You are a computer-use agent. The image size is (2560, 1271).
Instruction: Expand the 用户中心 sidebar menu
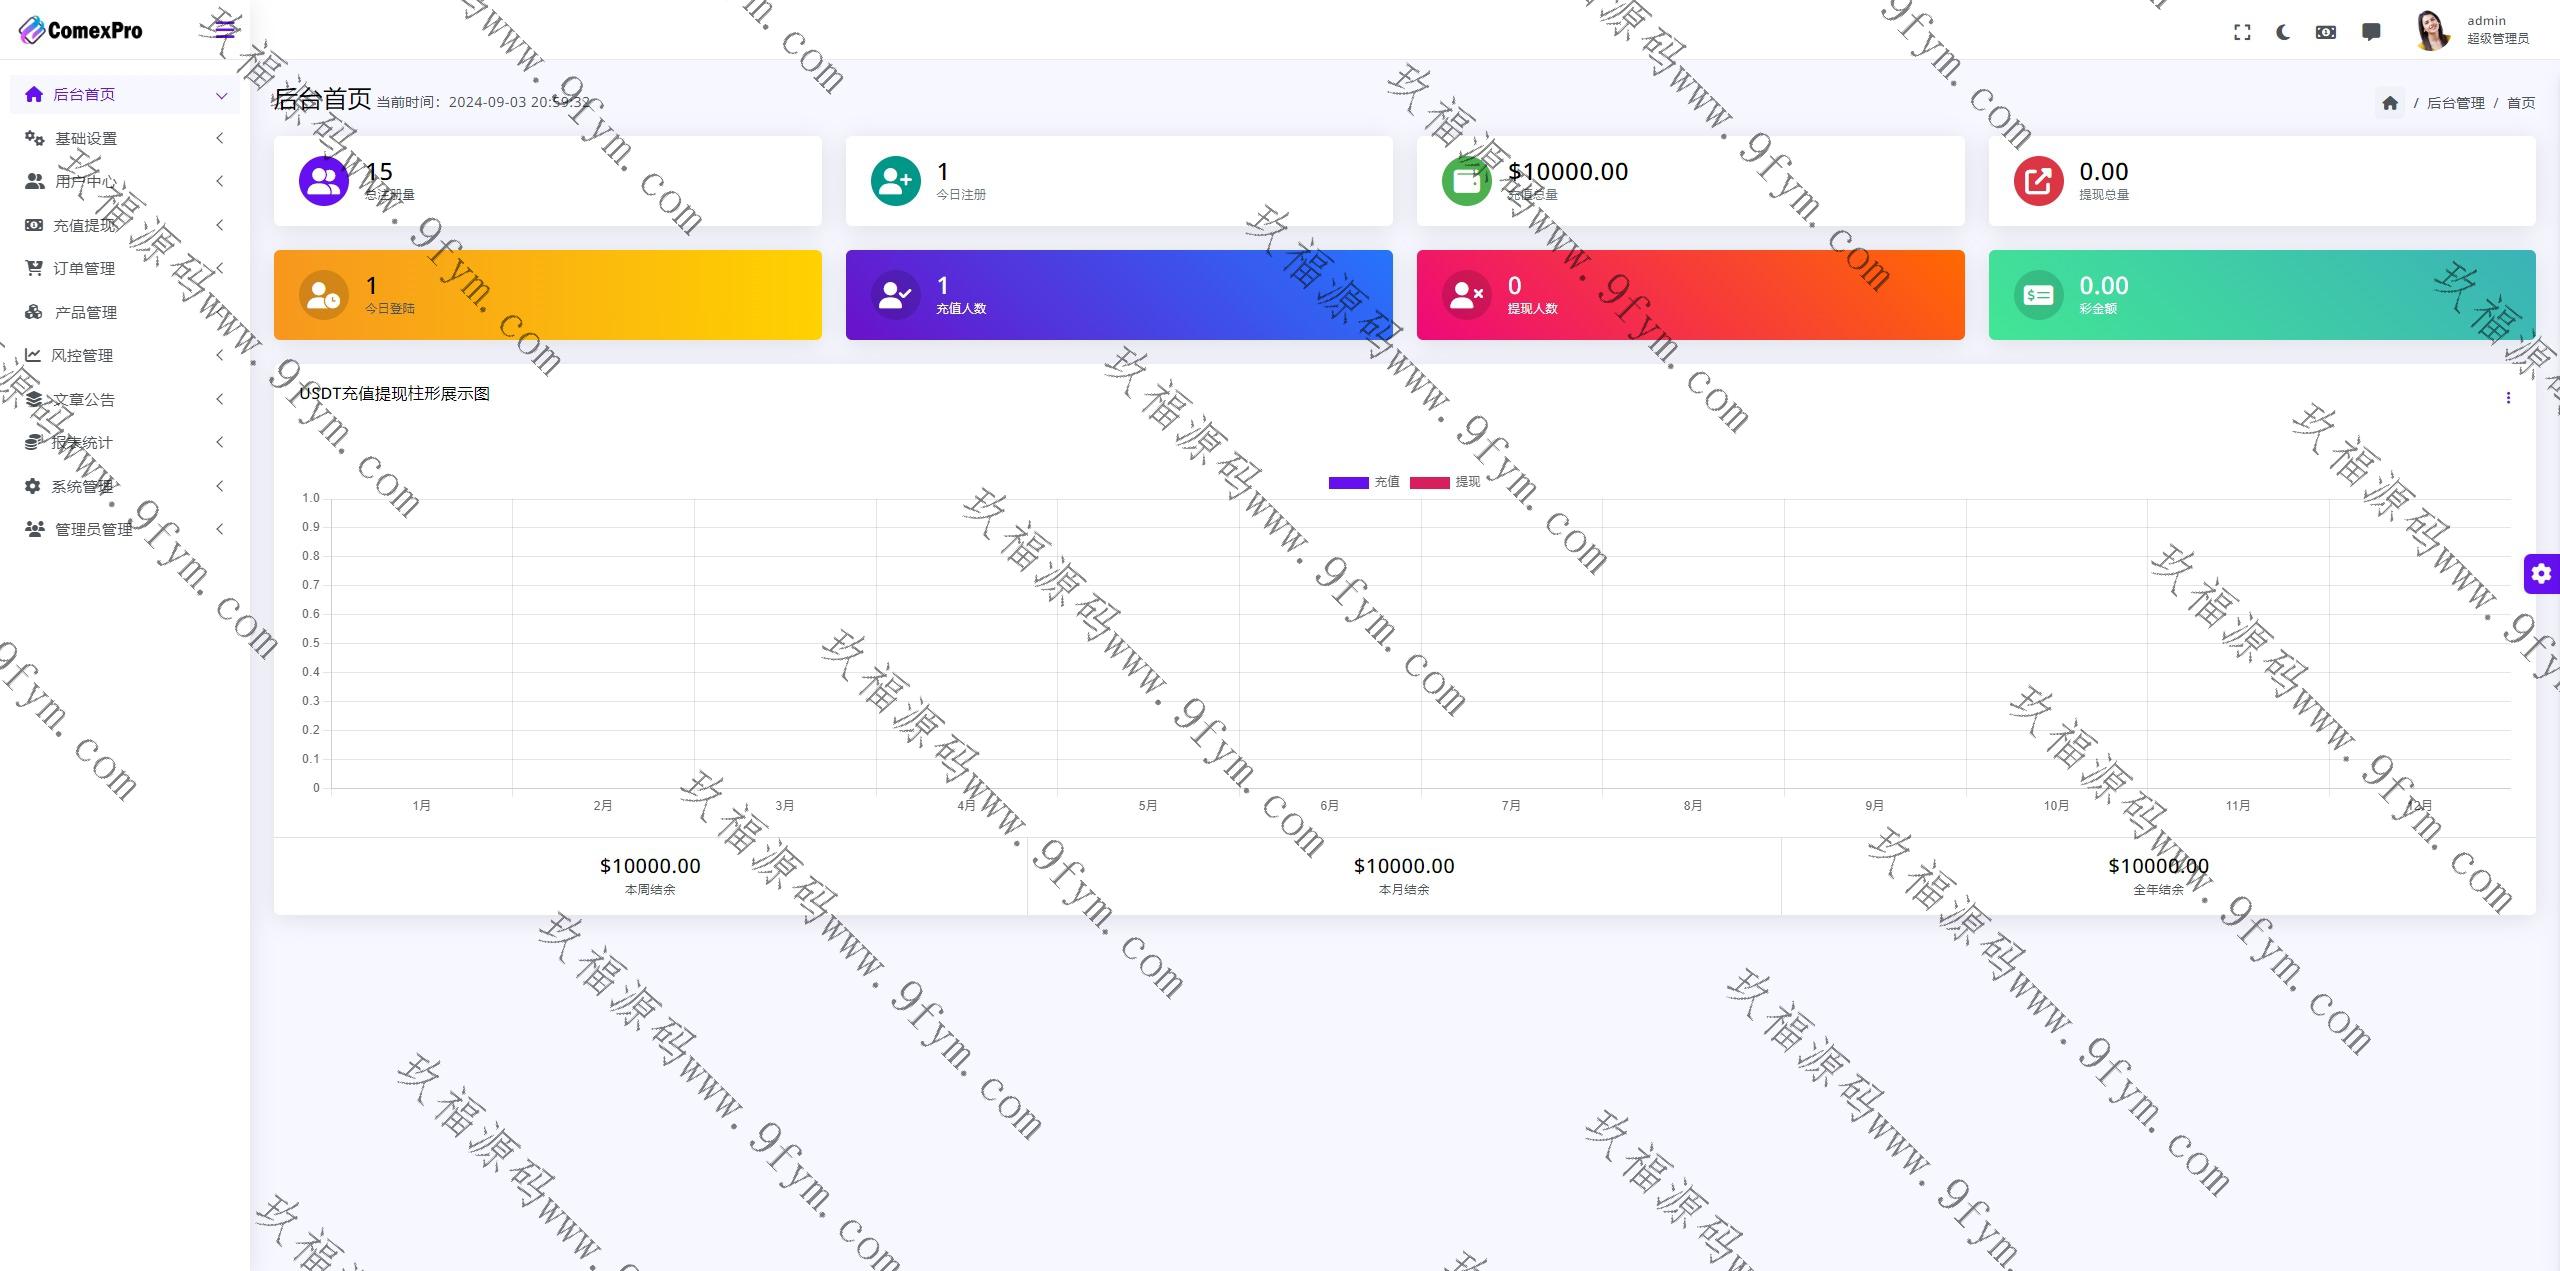coord(84,182)
